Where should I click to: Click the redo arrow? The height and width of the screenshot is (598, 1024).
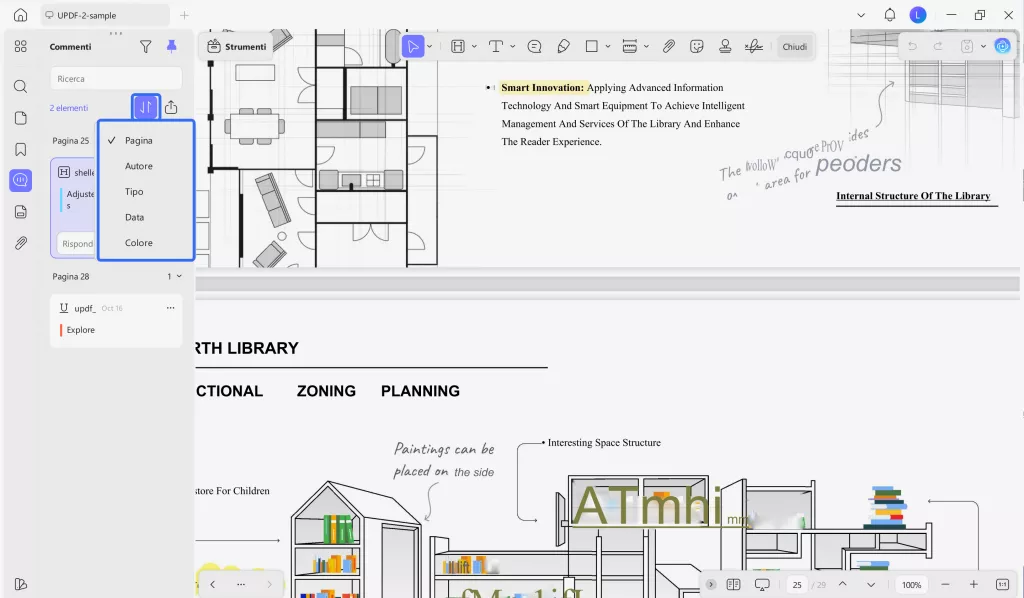(938, 46)
